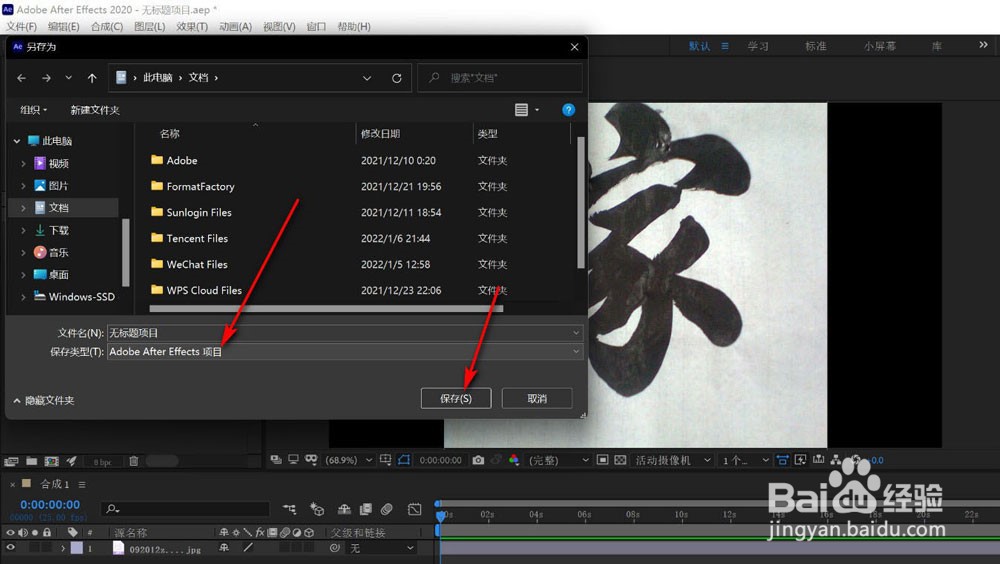1000x564 pixels.
Task: Open the Composition menu
Action: [107, 26]
